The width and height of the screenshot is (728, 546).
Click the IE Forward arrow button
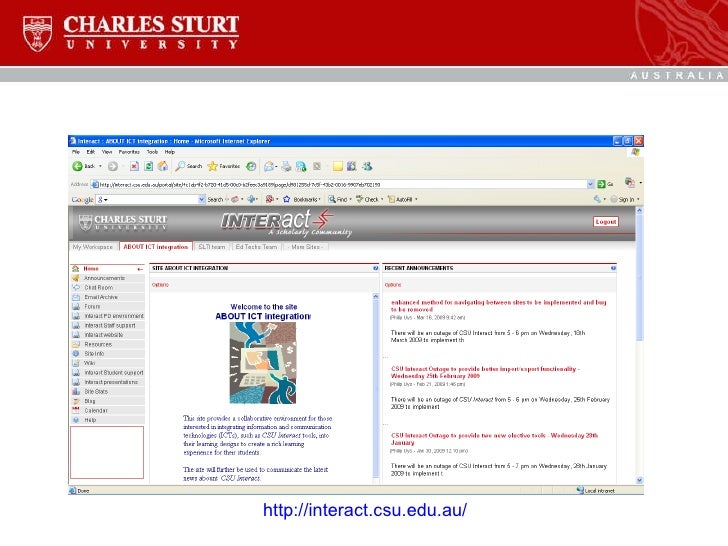click(112, 166)
